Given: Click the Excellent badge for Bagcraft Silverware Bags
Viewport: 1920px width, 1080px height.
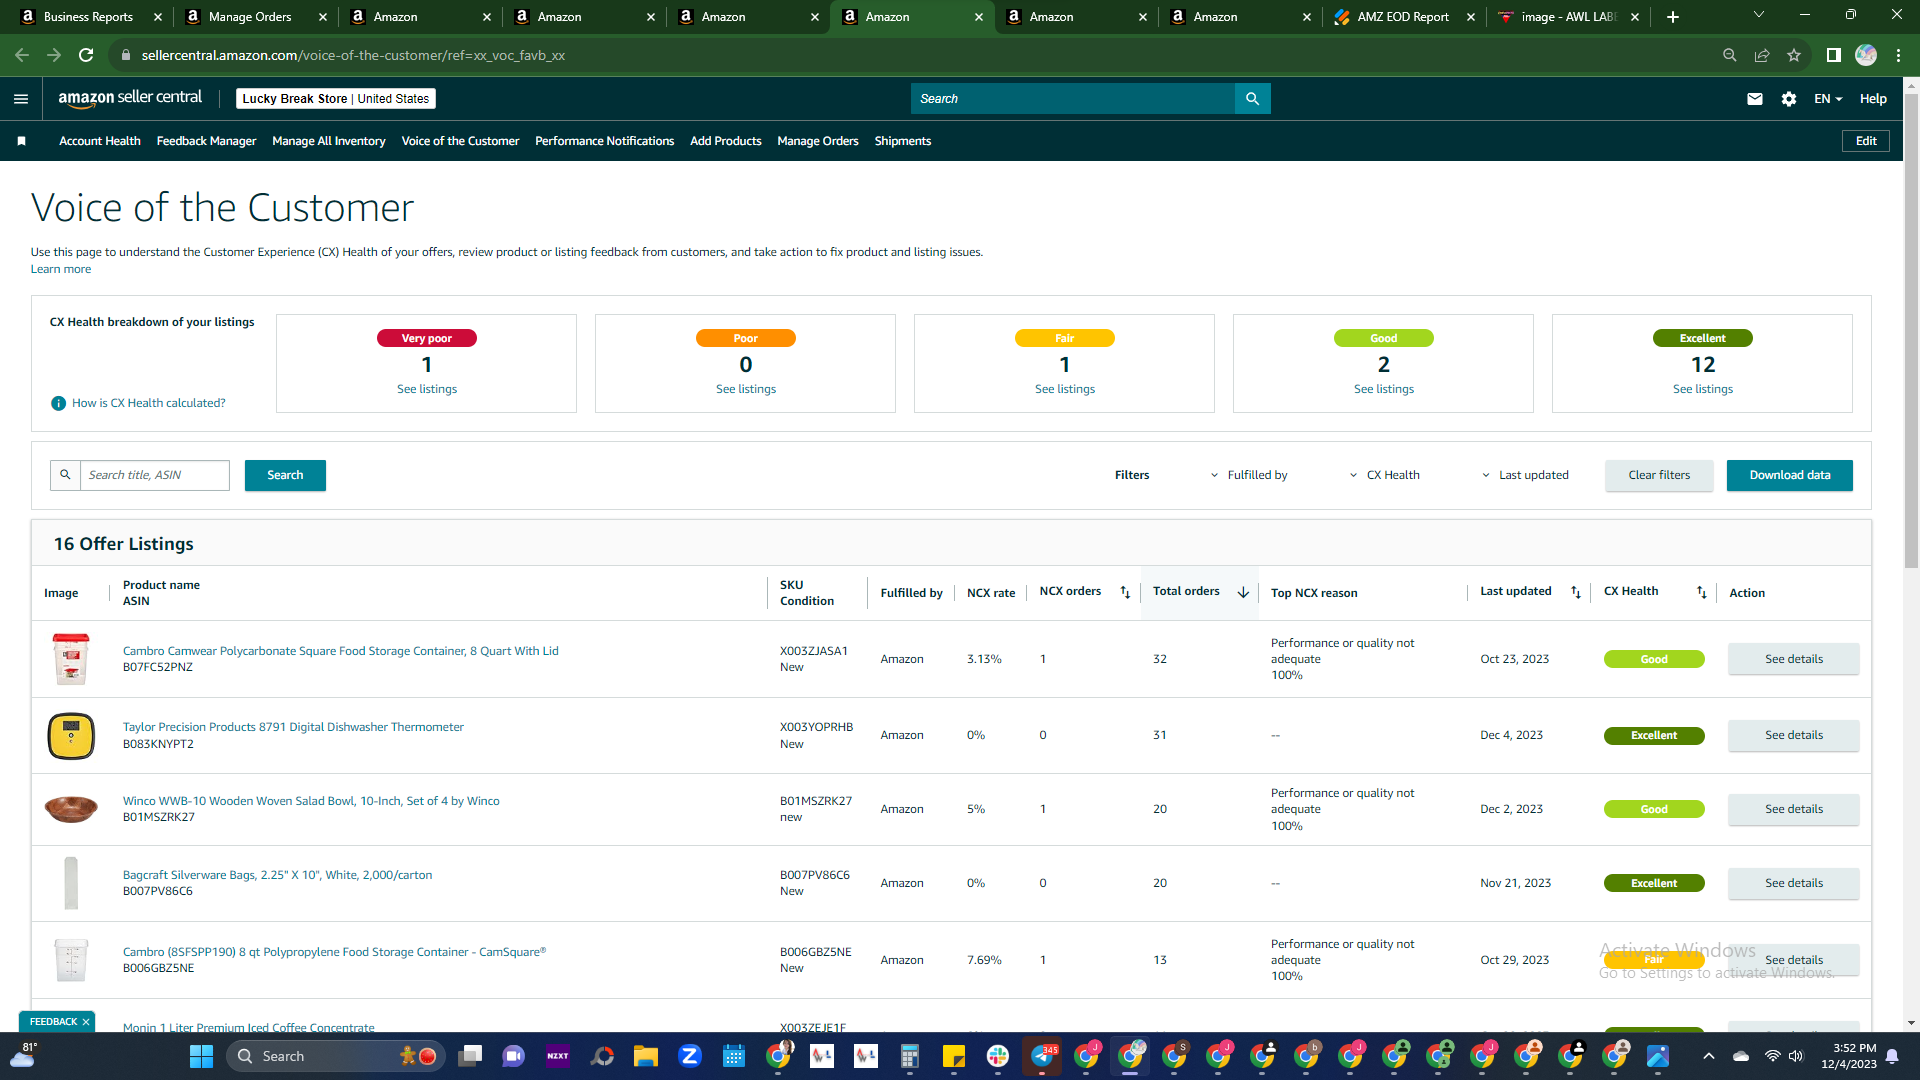Looking at the screenshot, I should 1654,883.
